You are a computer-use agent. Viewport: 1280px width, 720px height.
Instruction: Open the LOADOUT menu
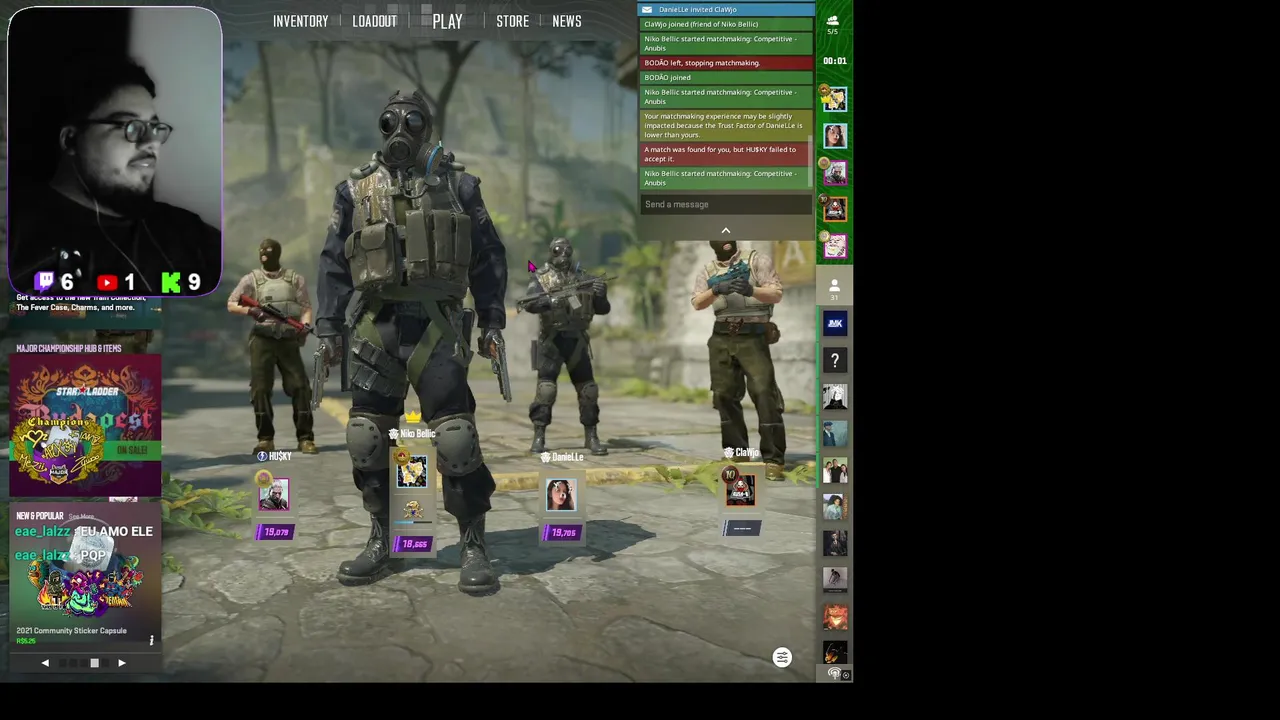[x=374, y=21]
